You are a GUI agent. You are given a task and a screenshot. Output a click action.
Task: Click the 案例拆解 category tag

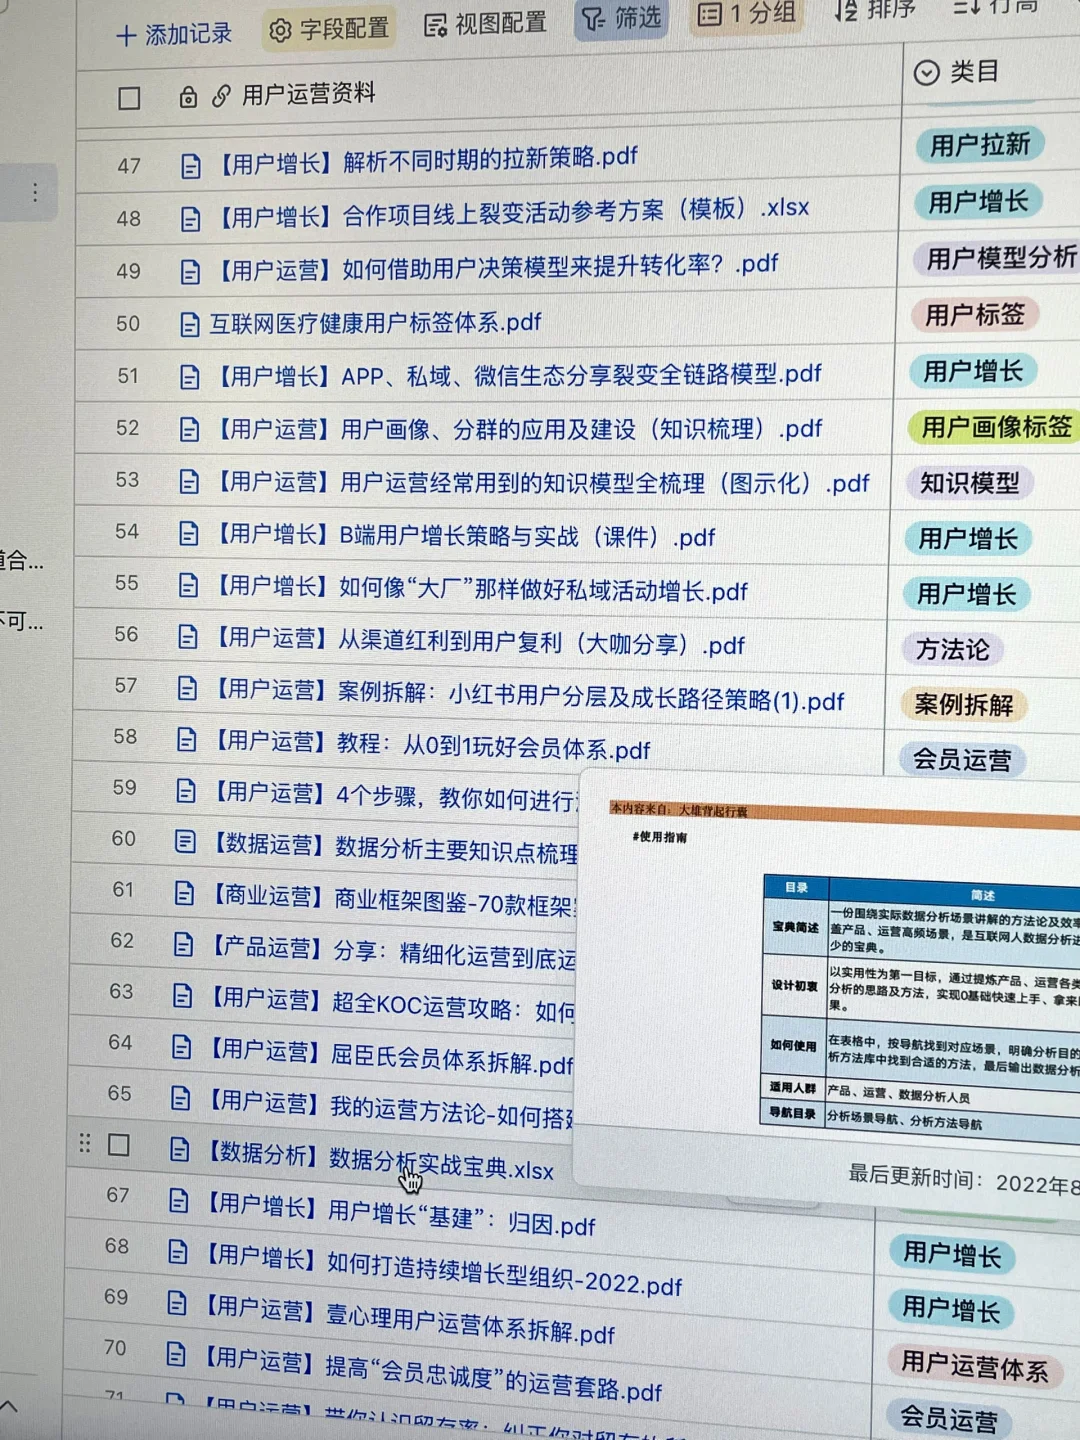pos(964,704)
